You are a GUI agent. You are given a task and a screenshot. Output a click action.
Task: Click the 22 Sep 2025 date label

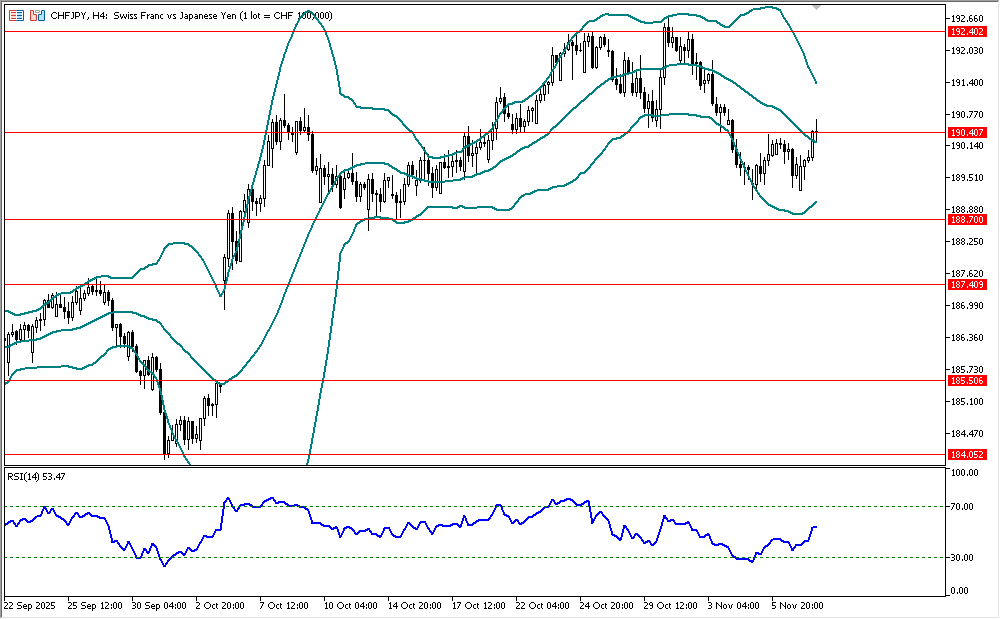tap(32, 605)
